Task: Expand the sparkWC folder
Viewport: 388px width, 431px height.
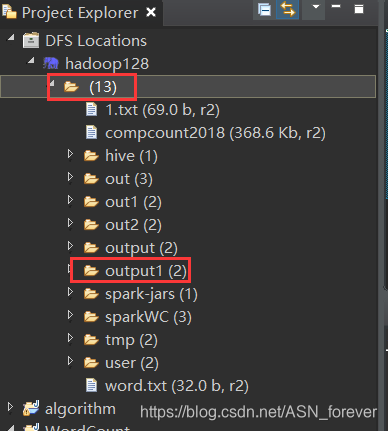Action: click(x=70, y=315)
